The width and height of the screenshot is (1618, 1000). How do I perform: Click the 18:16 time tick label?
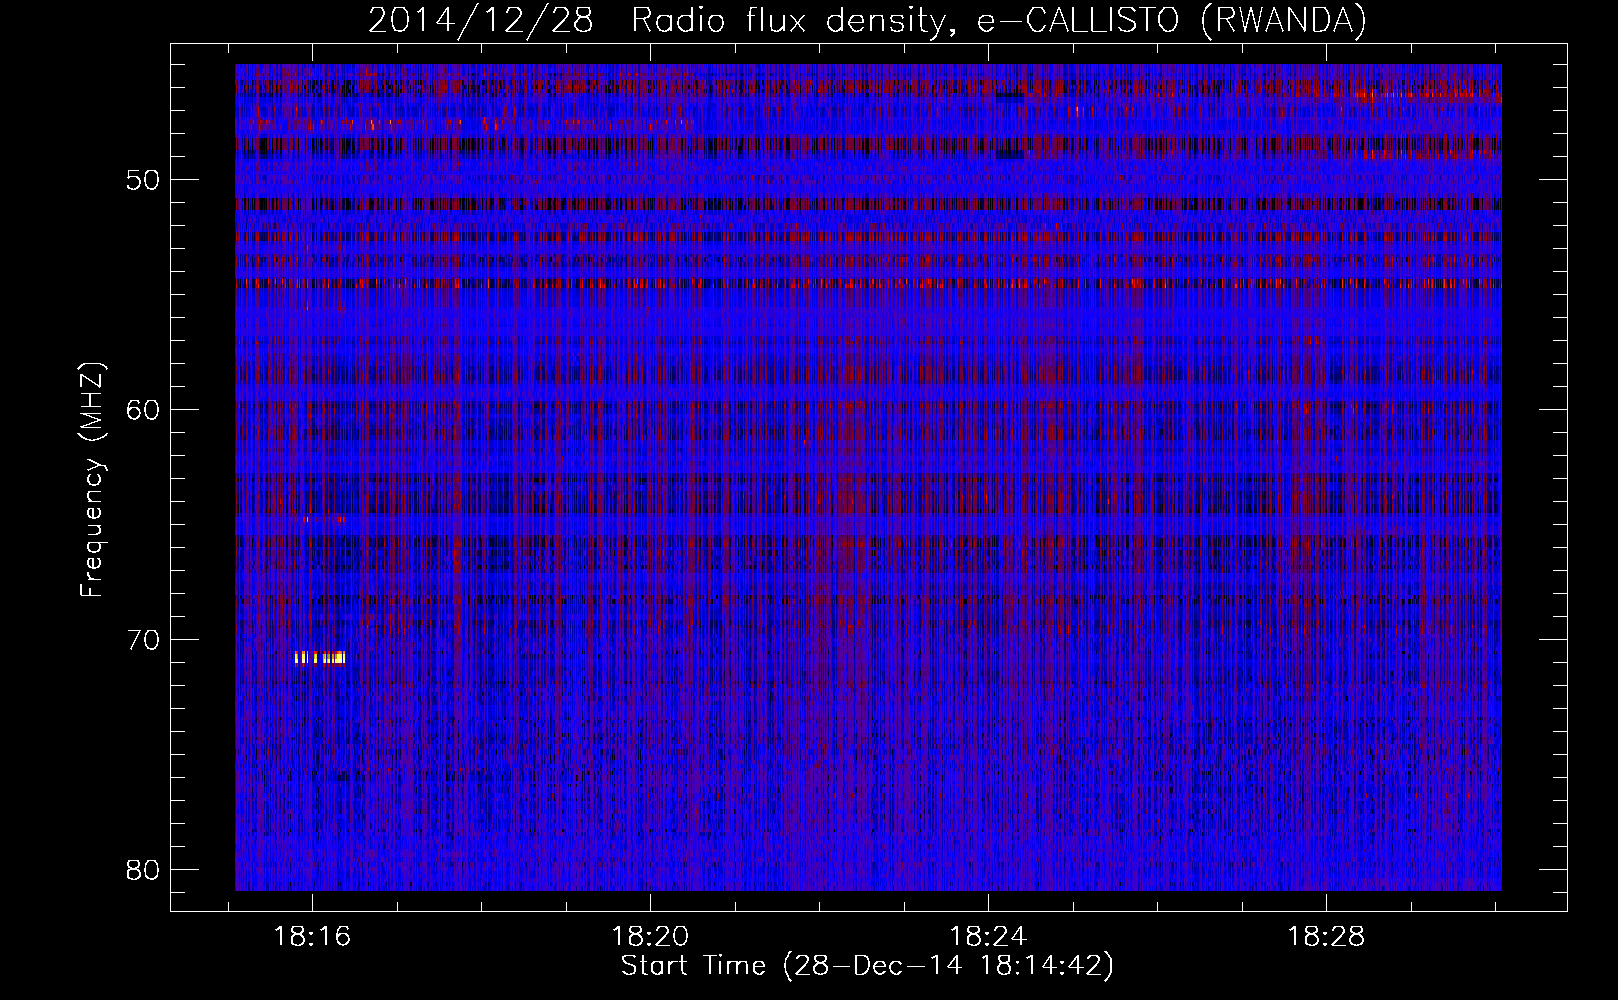tap(312, 937)
